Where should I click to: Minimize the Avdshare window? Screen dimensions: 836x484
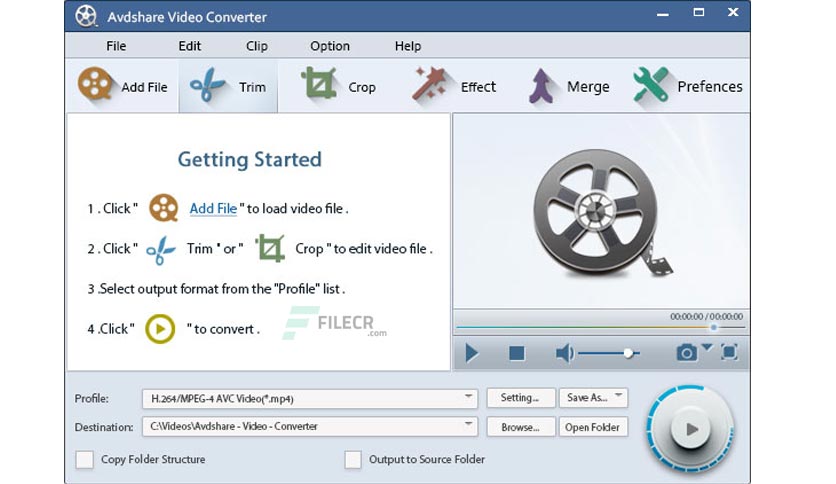[x=663, y=14]
